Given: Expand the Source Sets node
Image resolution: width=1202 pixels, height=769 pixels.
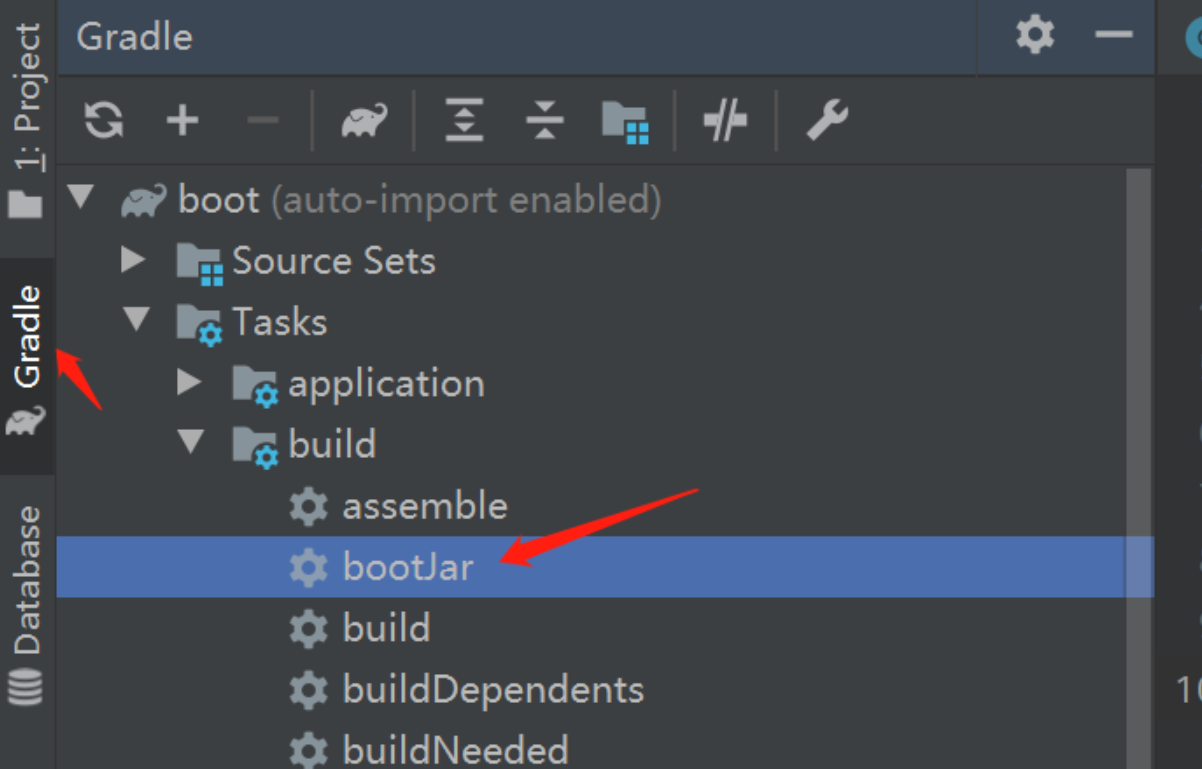Looking at the screenshot, I should tap(133, 261).
